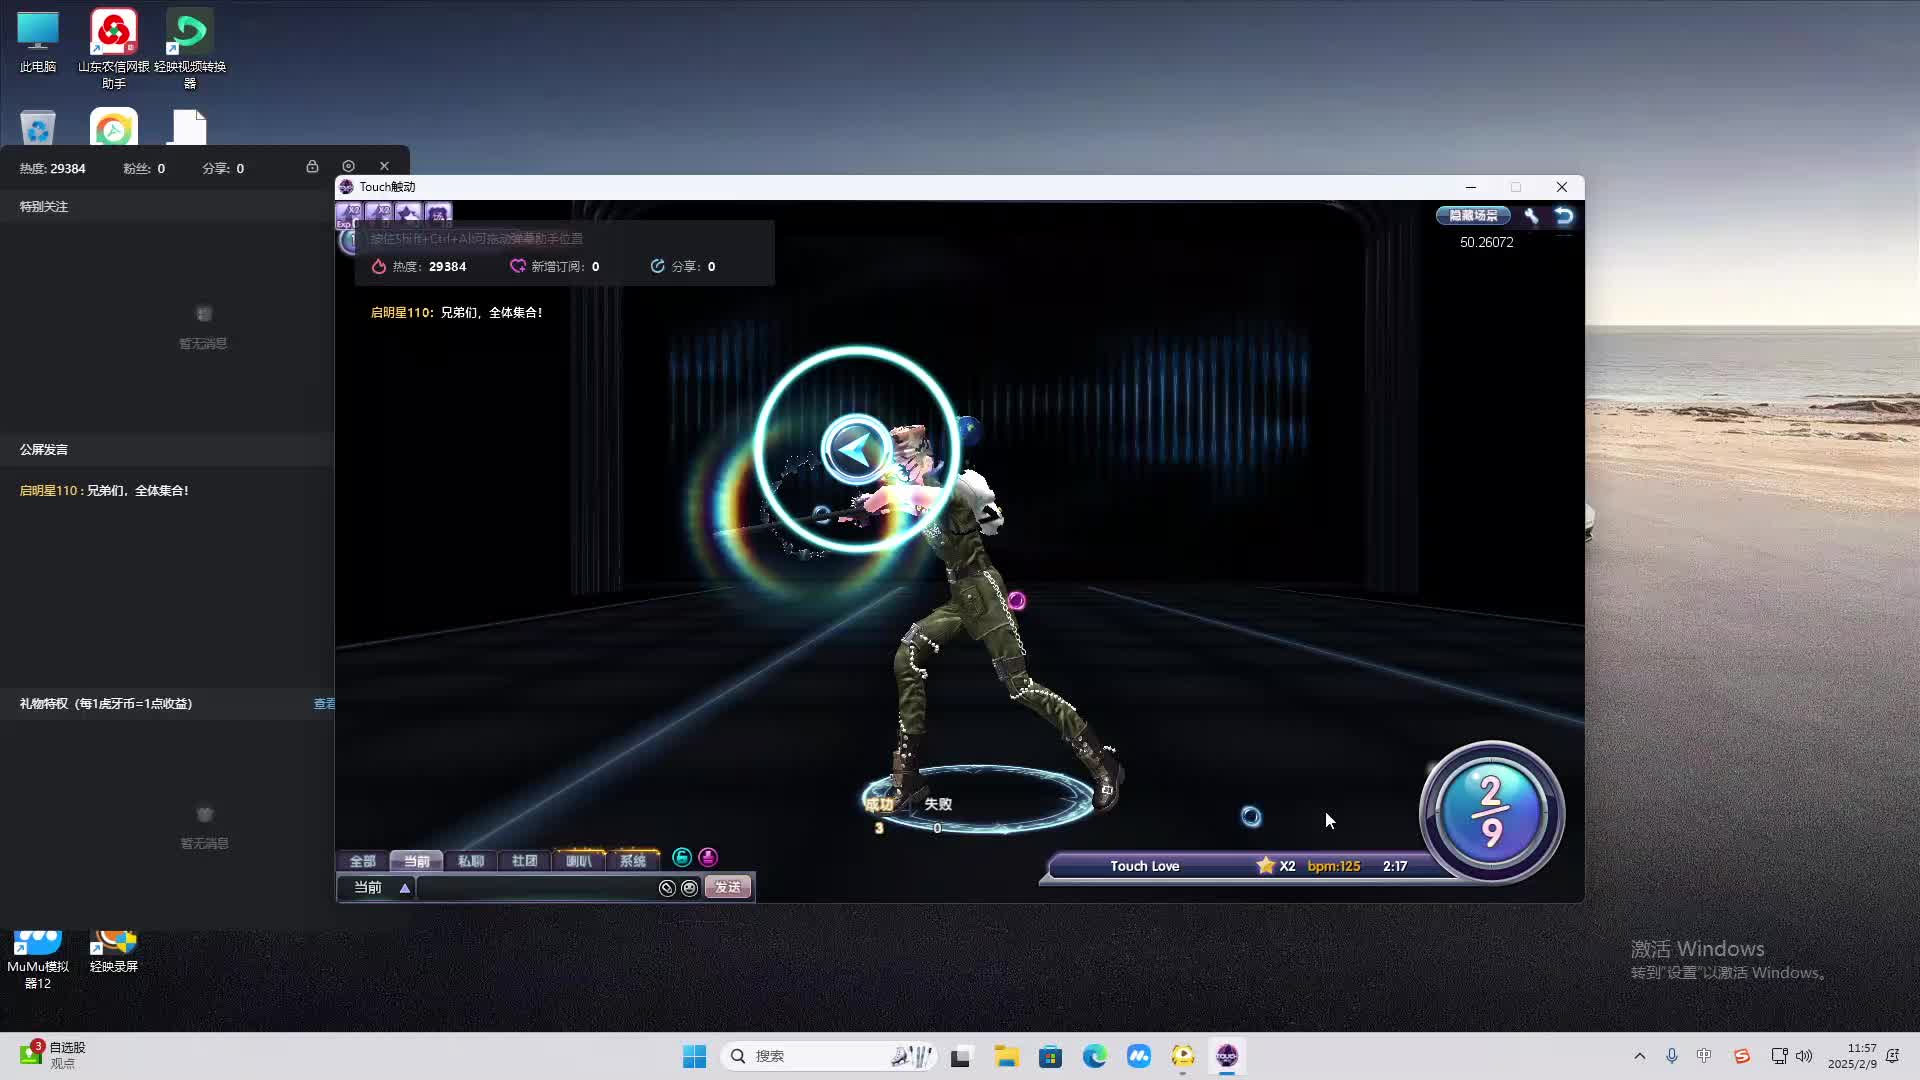Open the 系统 system chat tab
Image resolution: width=1920 pixels, height=1080 pixels.
coord(632,861)
